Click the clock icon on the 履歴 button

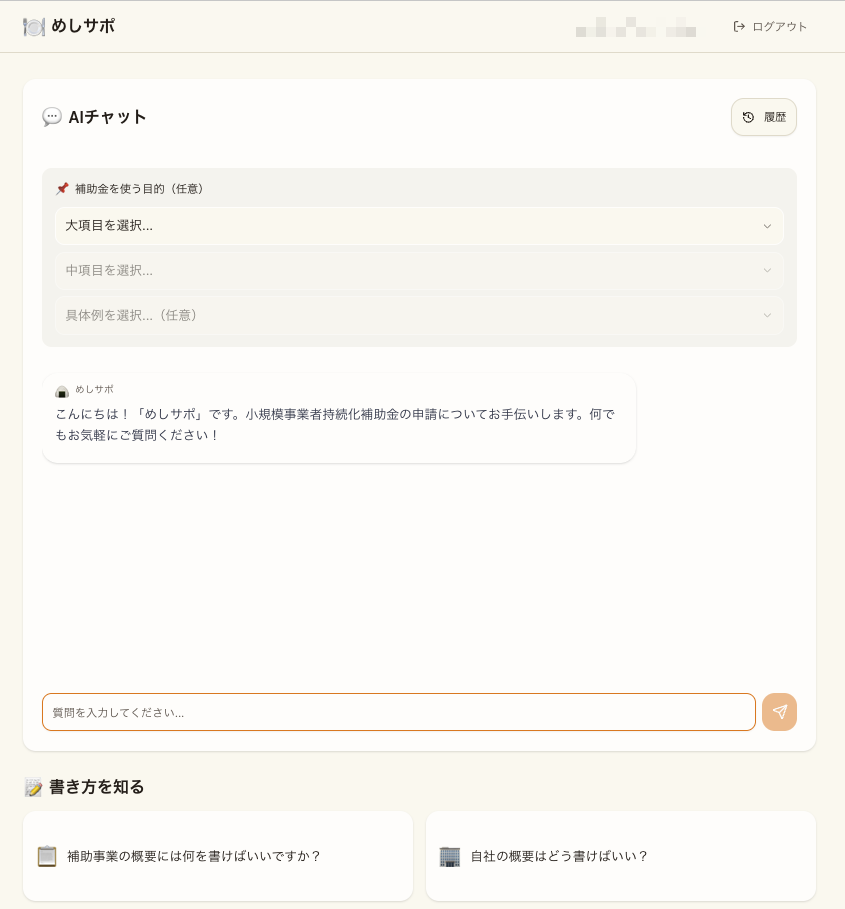click(x=748, y=117)
